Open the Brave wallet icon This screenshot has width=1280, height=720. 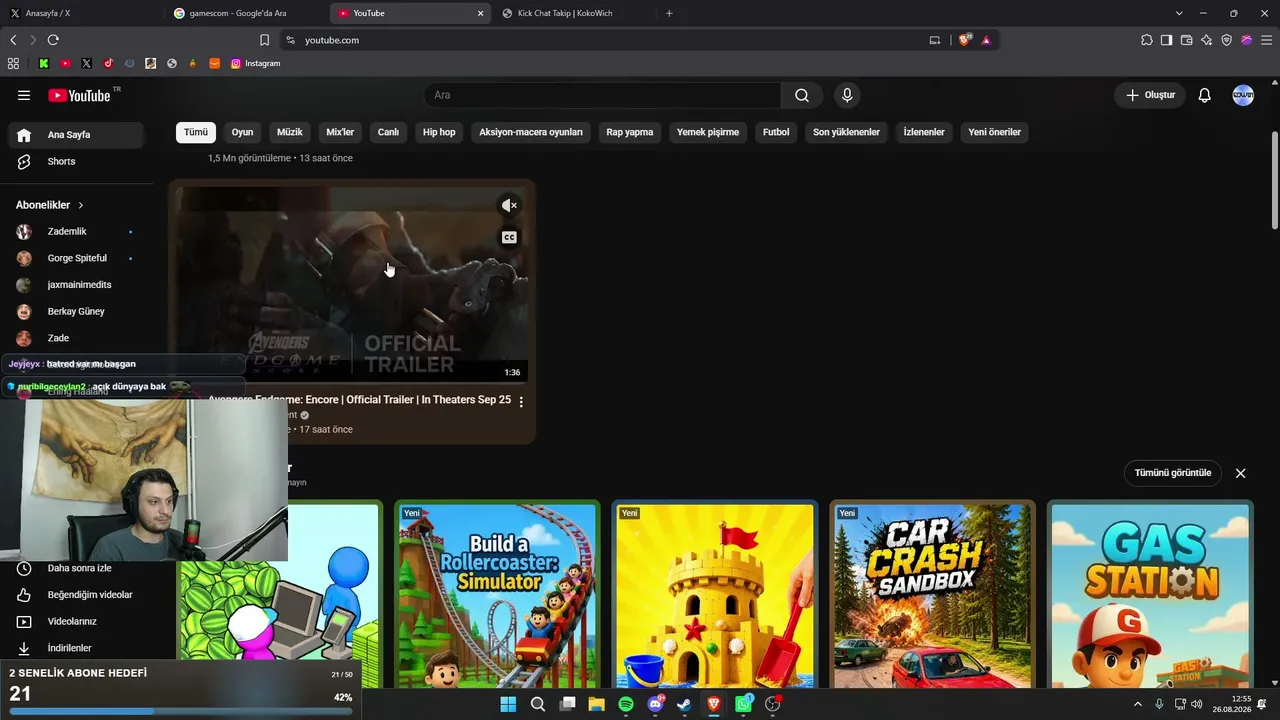1187,40
